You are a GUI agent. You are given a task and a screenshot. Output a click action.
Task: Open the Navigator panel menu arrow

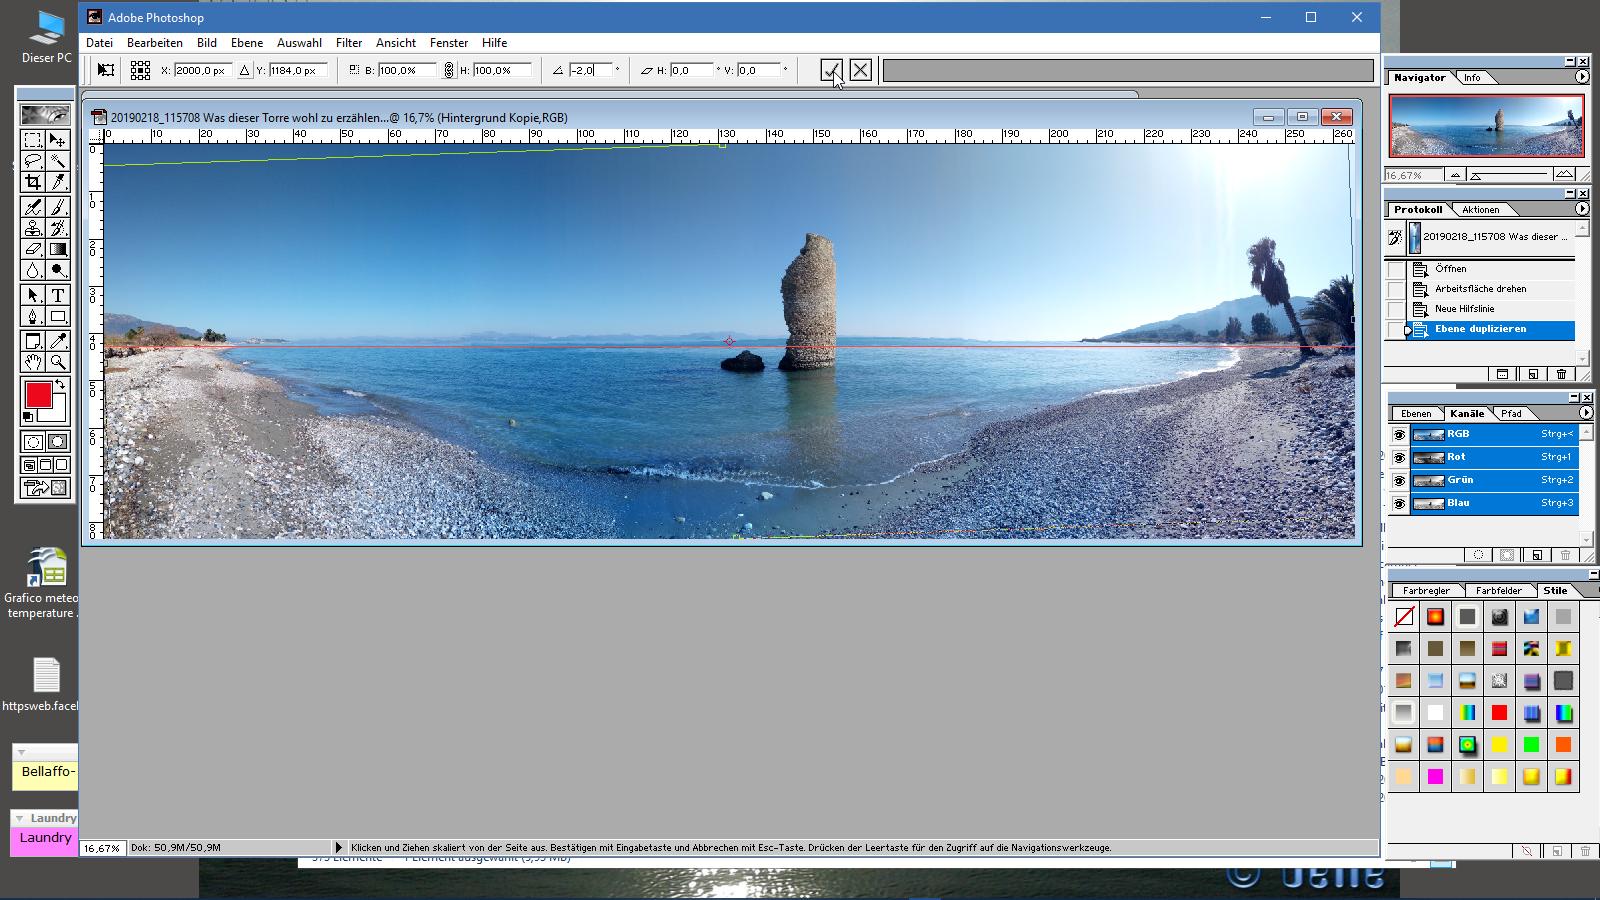1583,77
